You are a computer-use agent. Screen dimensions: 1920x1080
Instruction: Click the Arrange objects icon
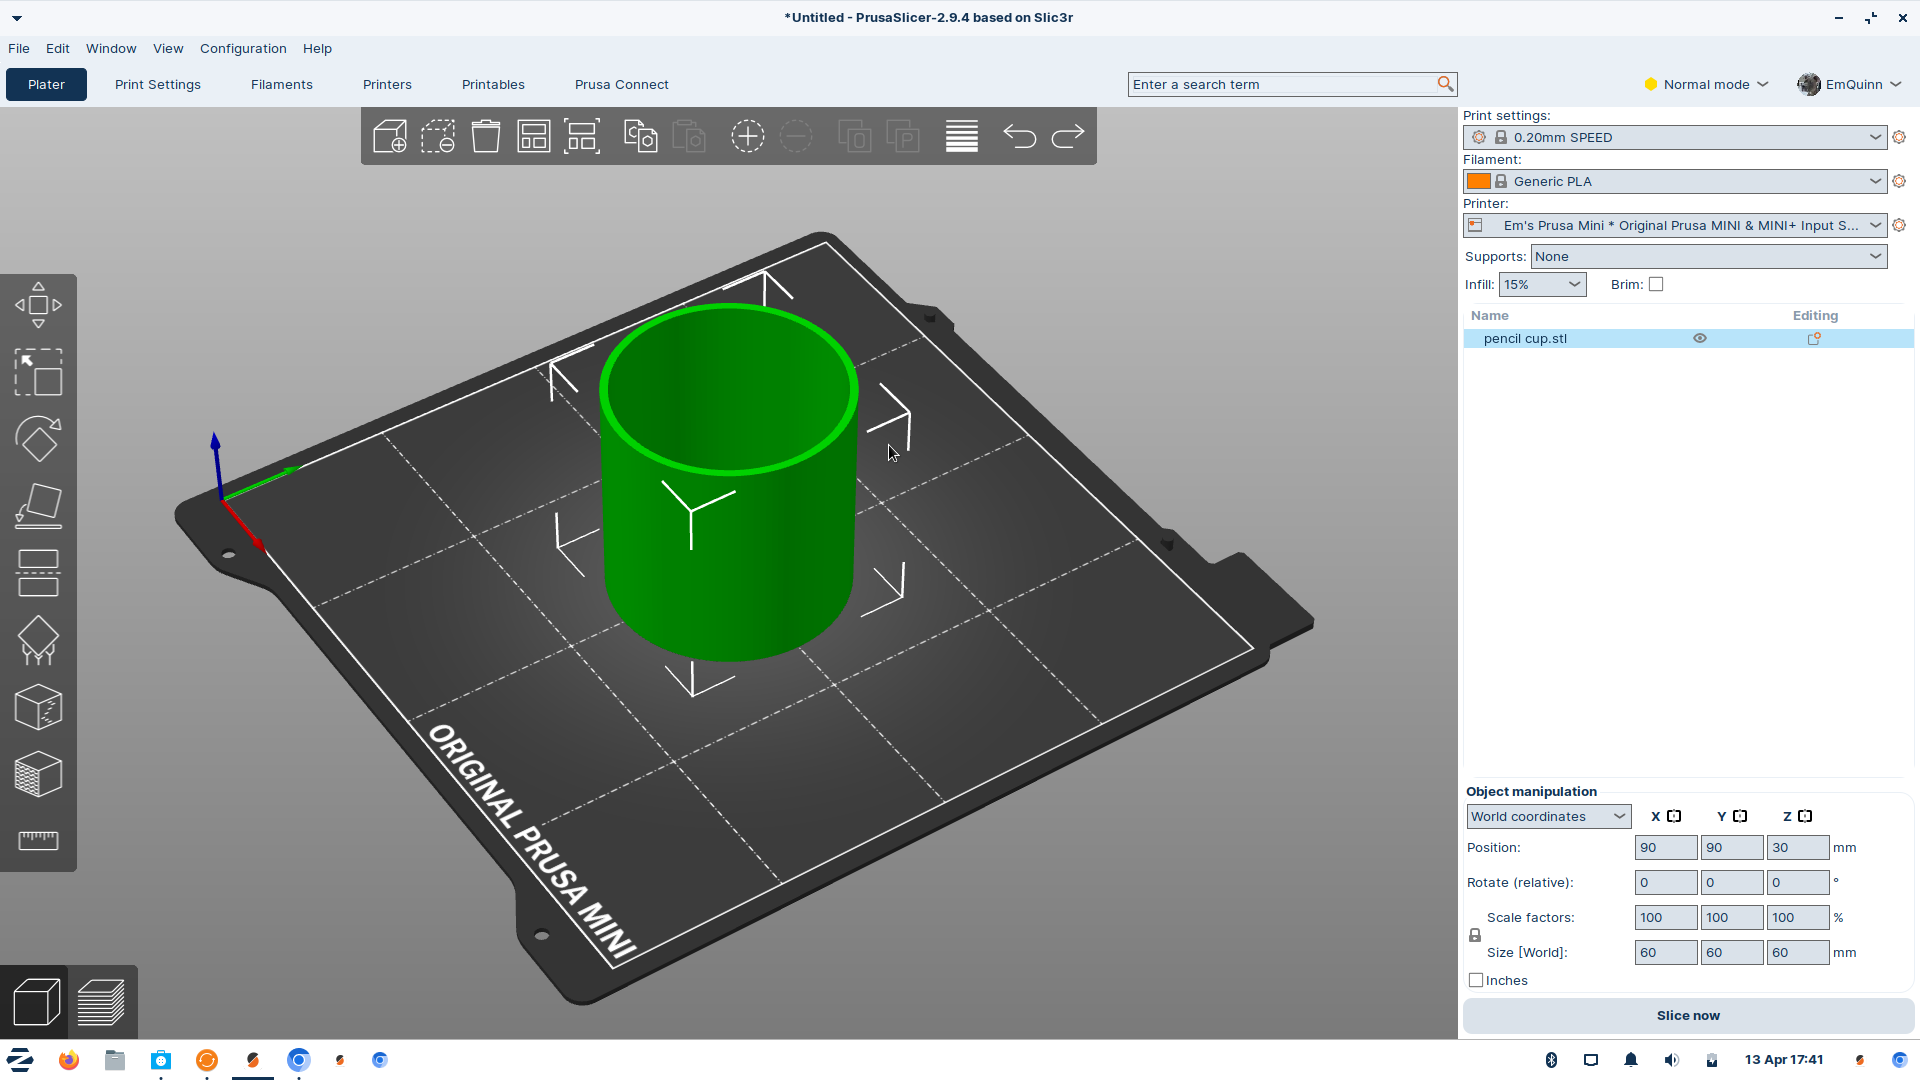[x=534, y=136]
